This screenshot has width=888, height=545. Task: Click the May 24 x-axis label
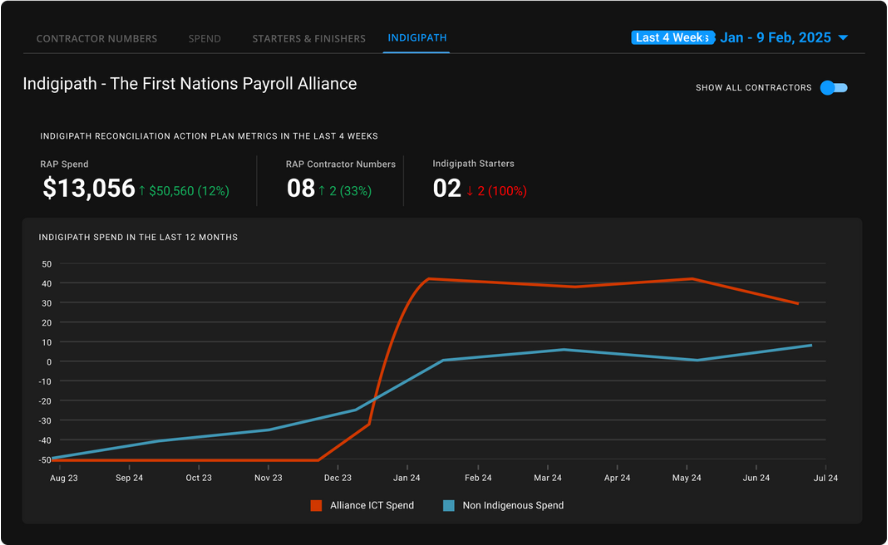686,478
